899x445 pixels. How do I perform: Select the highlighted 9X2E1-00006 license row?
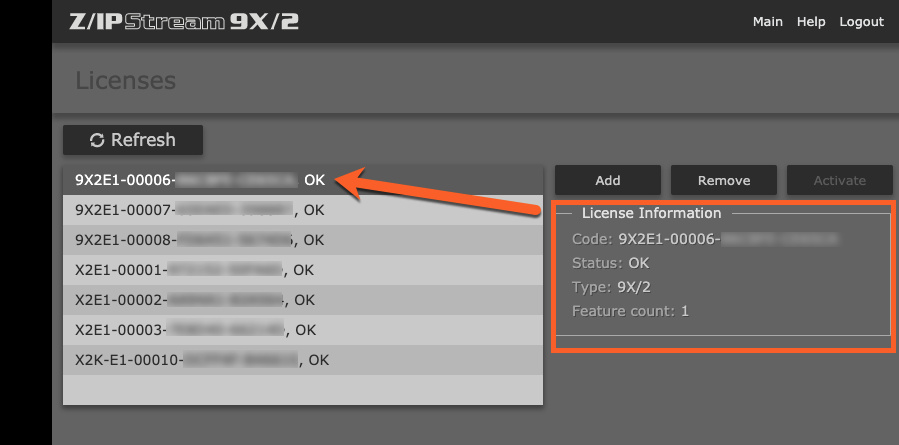[200, 180]
